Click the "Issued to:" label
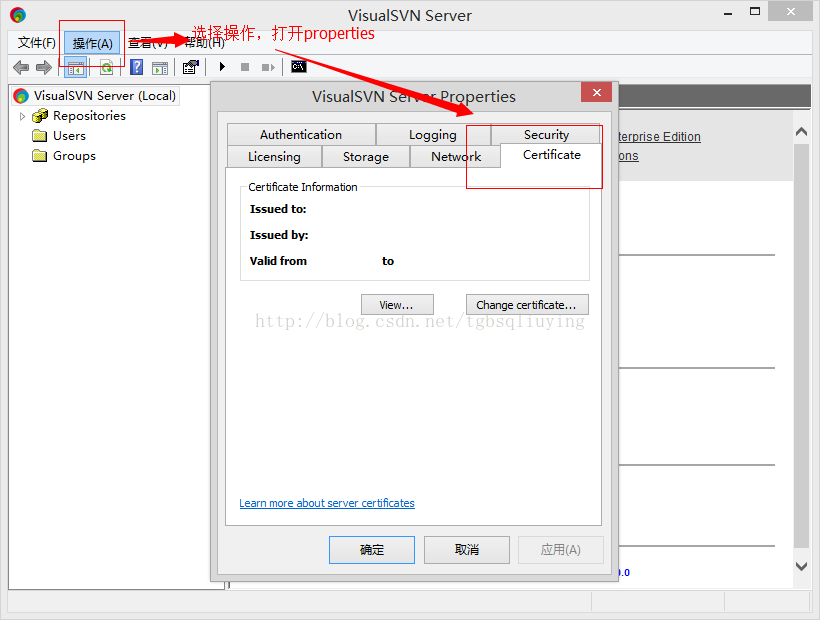 pyautogui.click(x=278, y=209)
